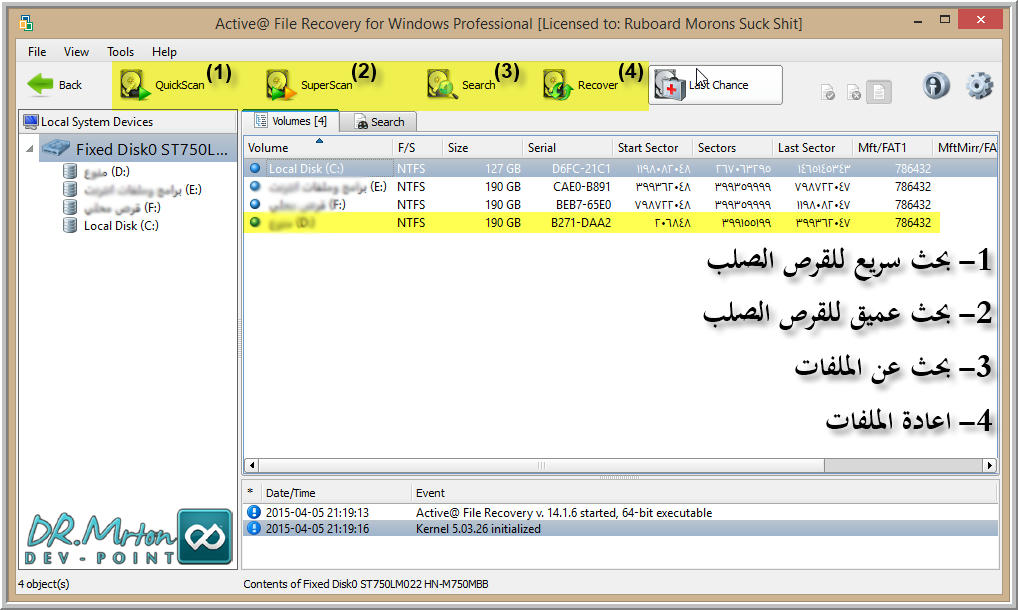This screenshot has height=610, width=1018.
Task: Select the log entry at 21:19:13
Action: [x=621, y=513]
